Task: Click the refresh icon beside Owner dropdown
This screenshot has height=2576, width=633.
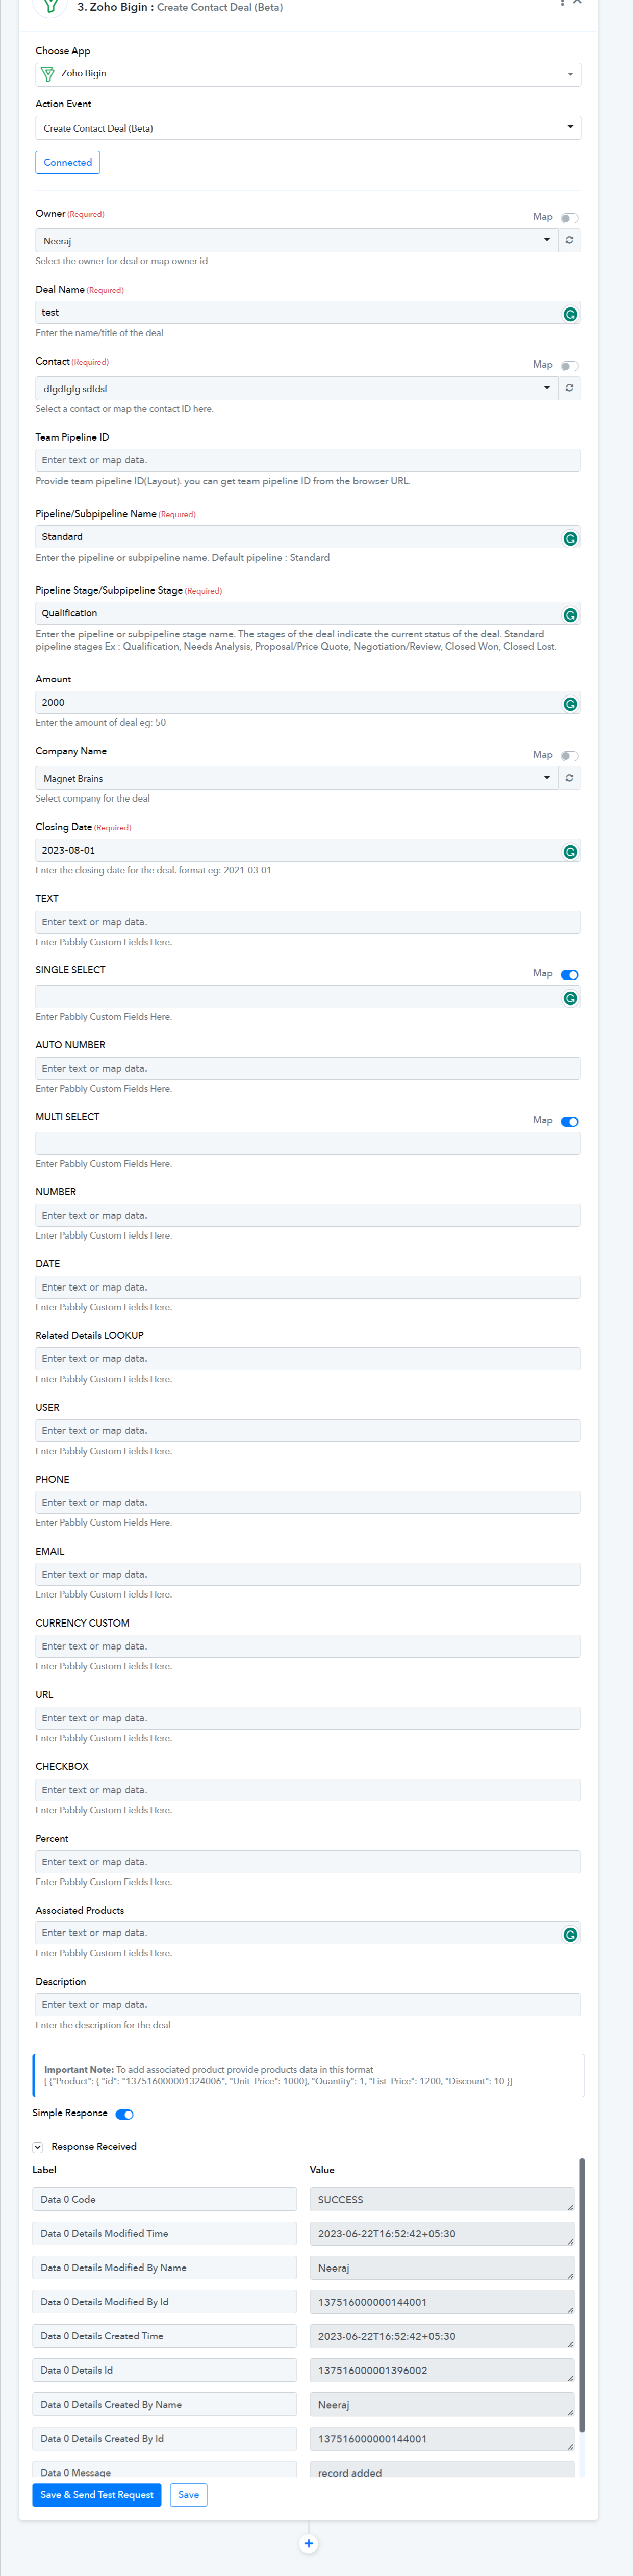Action: 569,241
